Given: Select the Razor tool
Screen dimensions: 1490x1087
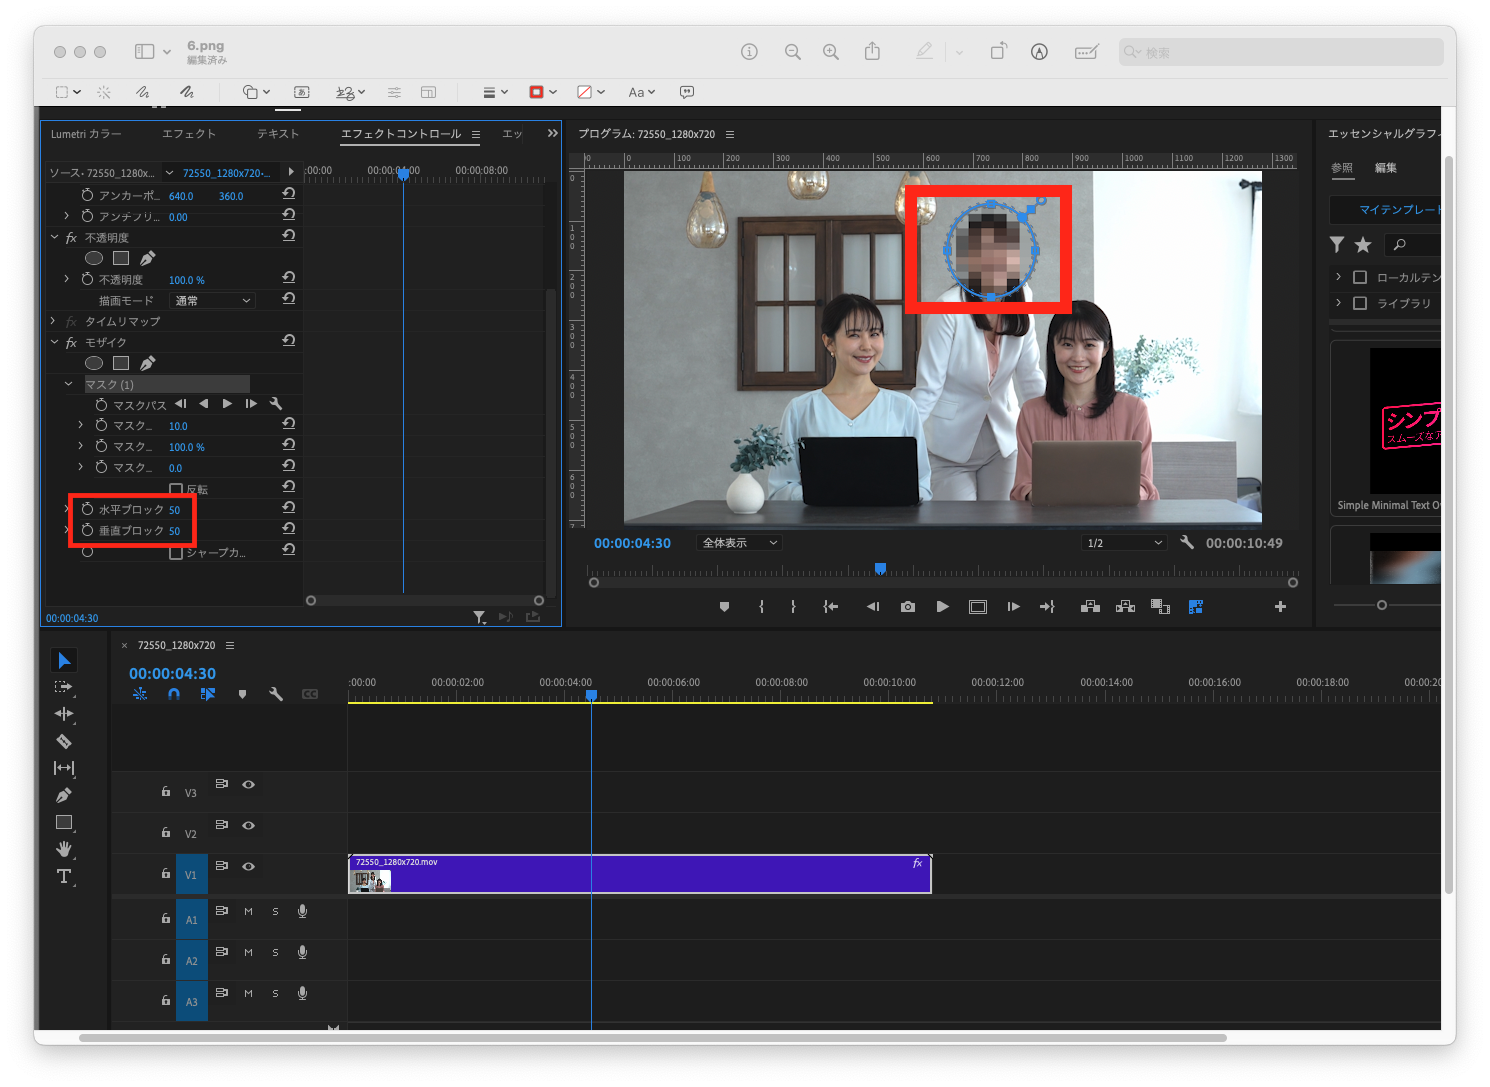Looking at the screenshot, I should (x=64, y=741).
